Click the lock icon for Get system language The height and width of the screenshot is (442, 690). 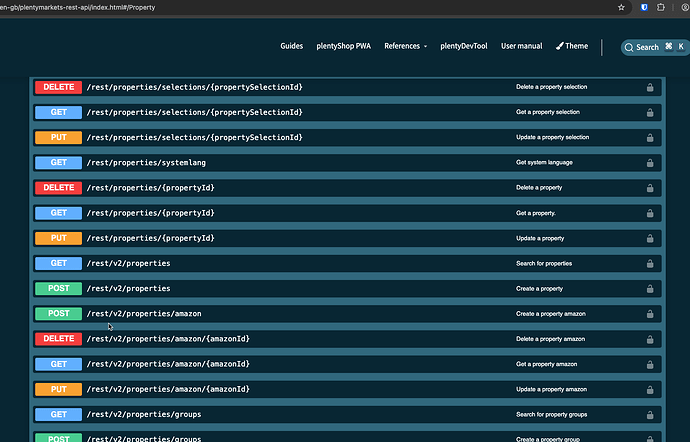coord(650,162)
